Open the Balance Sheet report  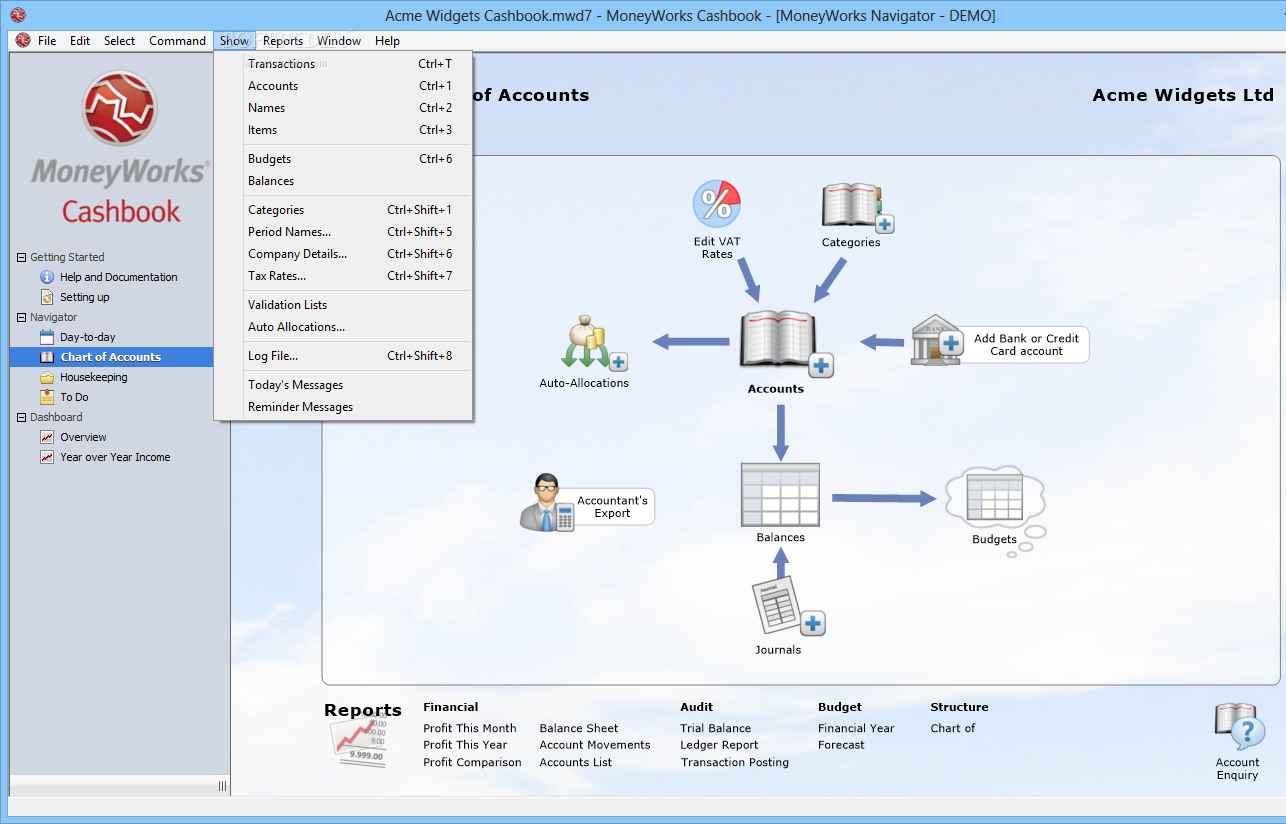coord(579,728)
